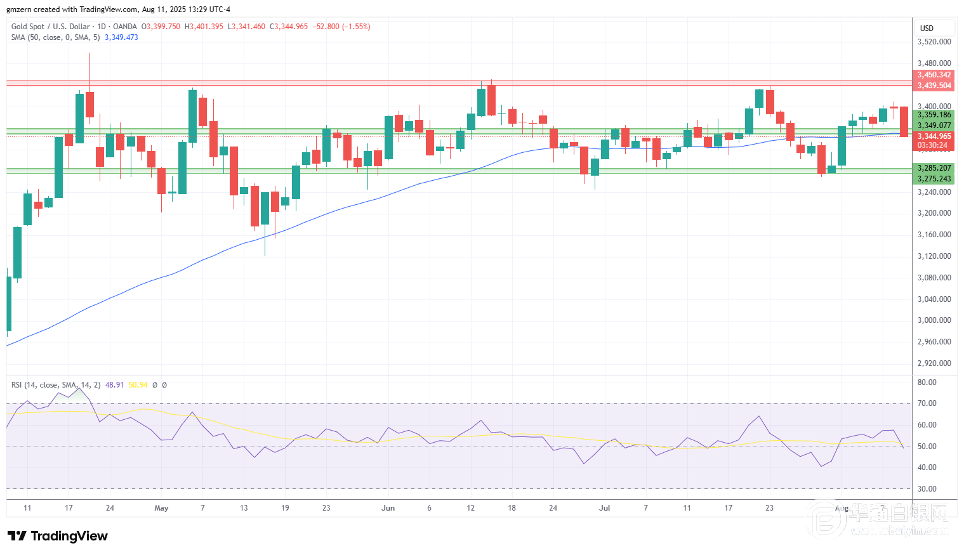Open the USD currency label on the price scale

[926, 28]
